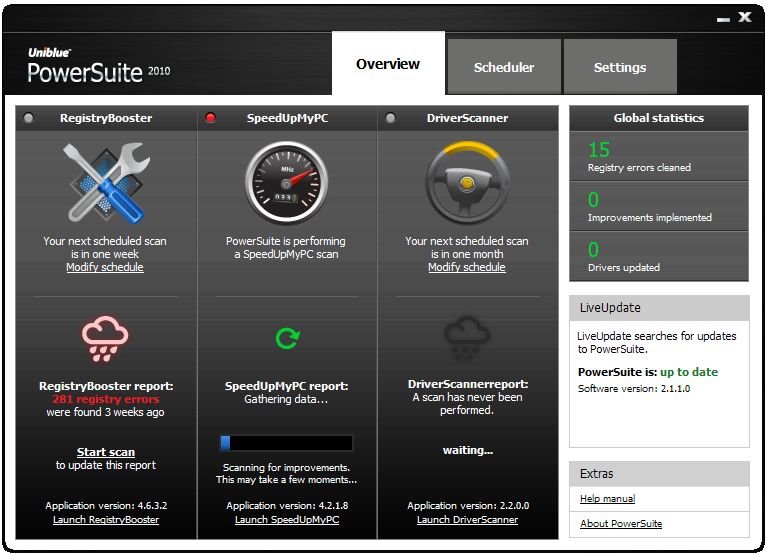
Task: Click the green 'up to date' status text
Action: pyautogui.click(x=689, y=372)
